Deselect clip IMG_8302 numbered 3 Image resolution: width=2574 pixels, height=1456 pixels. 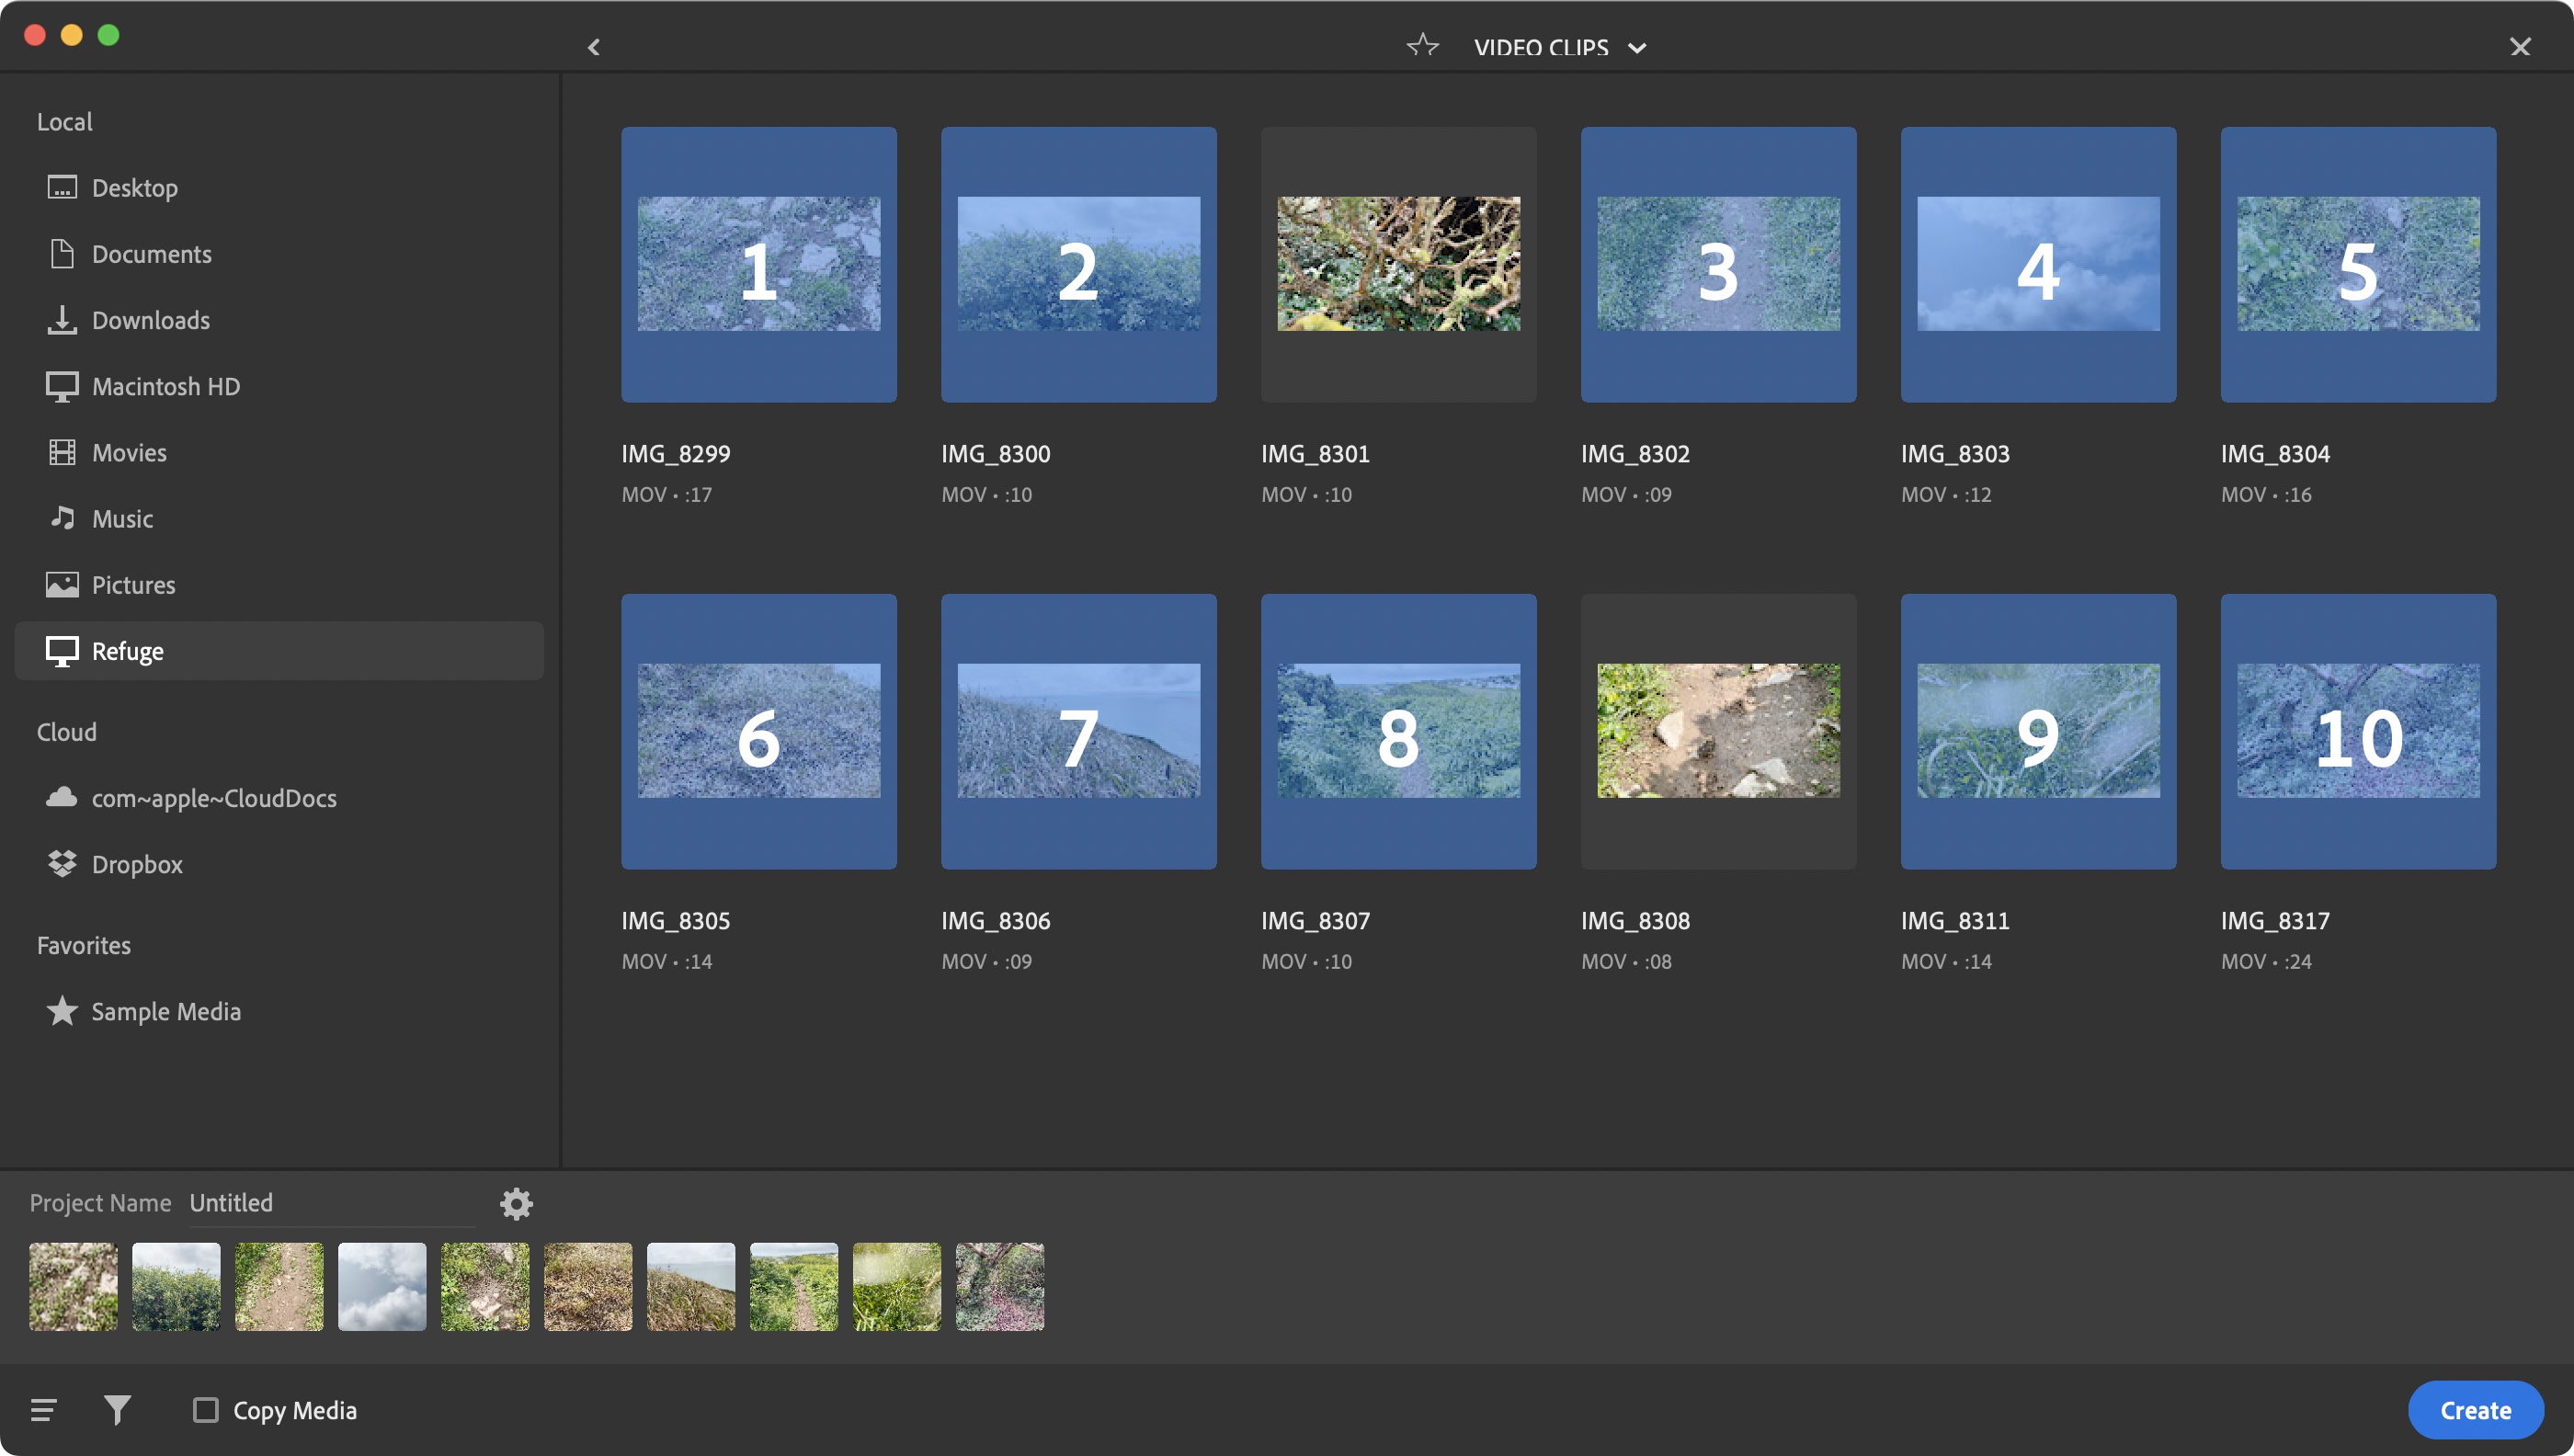(x=1718, y=264)
